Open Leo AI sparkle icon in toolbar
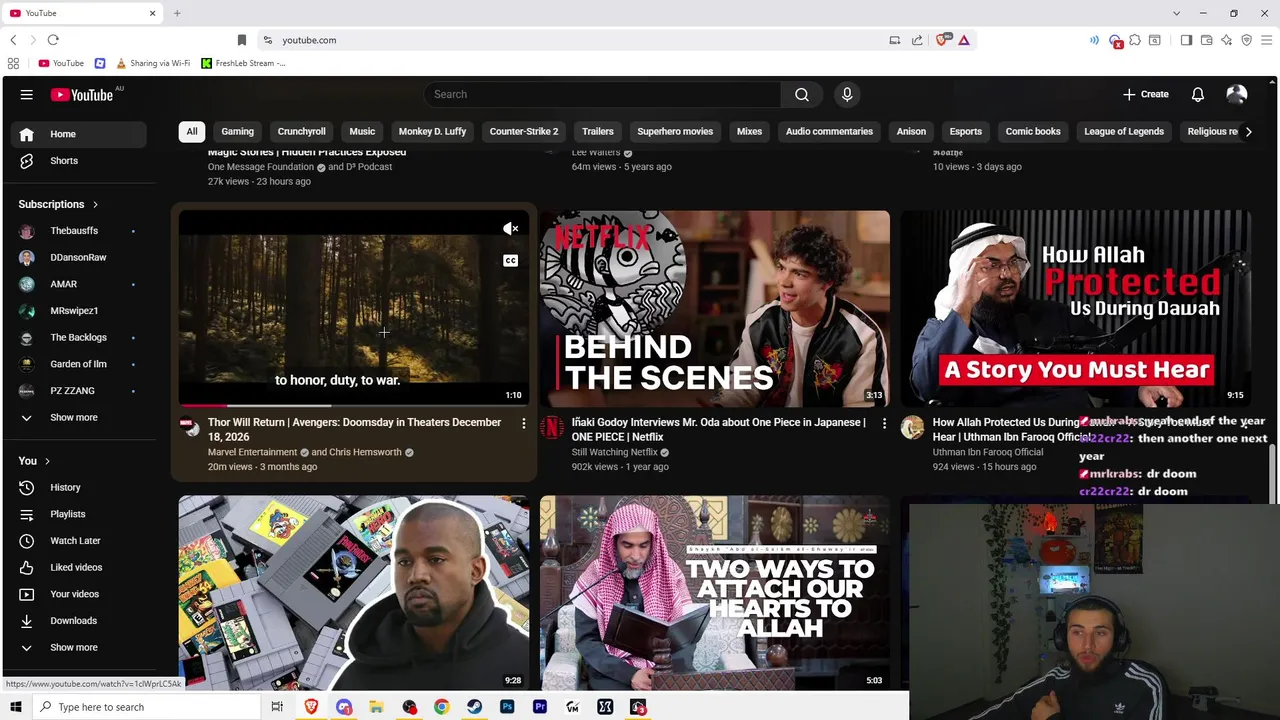The height and width of the screenshot is (720, 1280). (1227, 40)
